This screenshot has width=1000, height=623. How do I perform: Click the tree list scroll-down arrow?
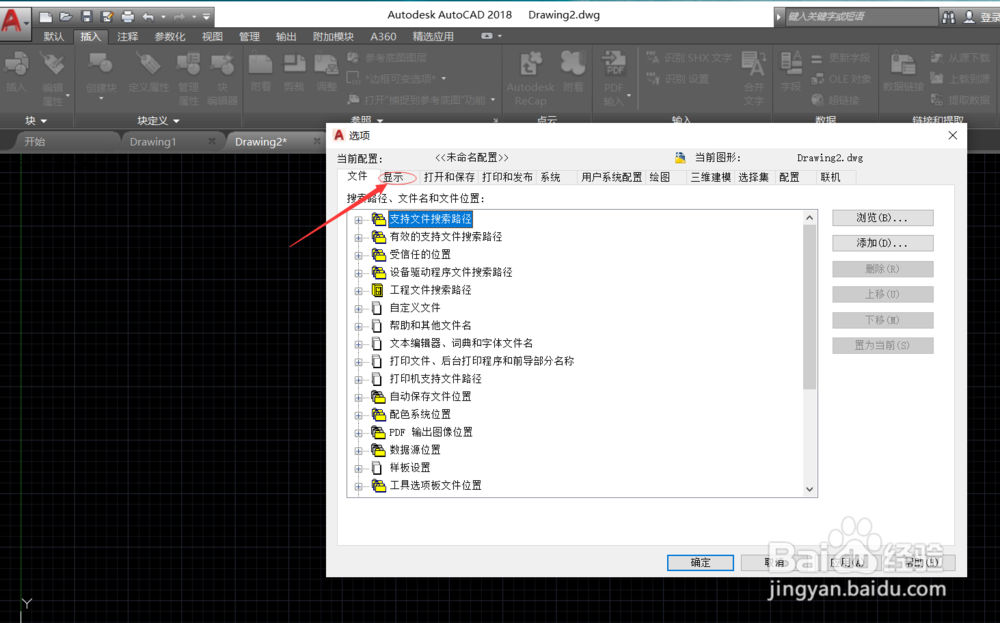coord(809,489)
